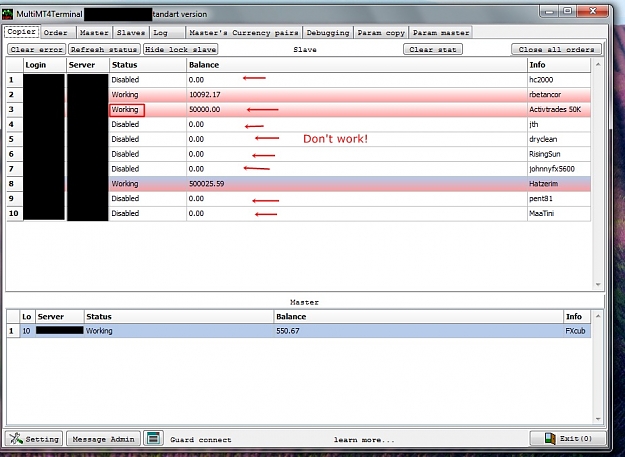Screen dimensions: 625x457
Task: Click balance cell 50000.00
Action: 356,109
